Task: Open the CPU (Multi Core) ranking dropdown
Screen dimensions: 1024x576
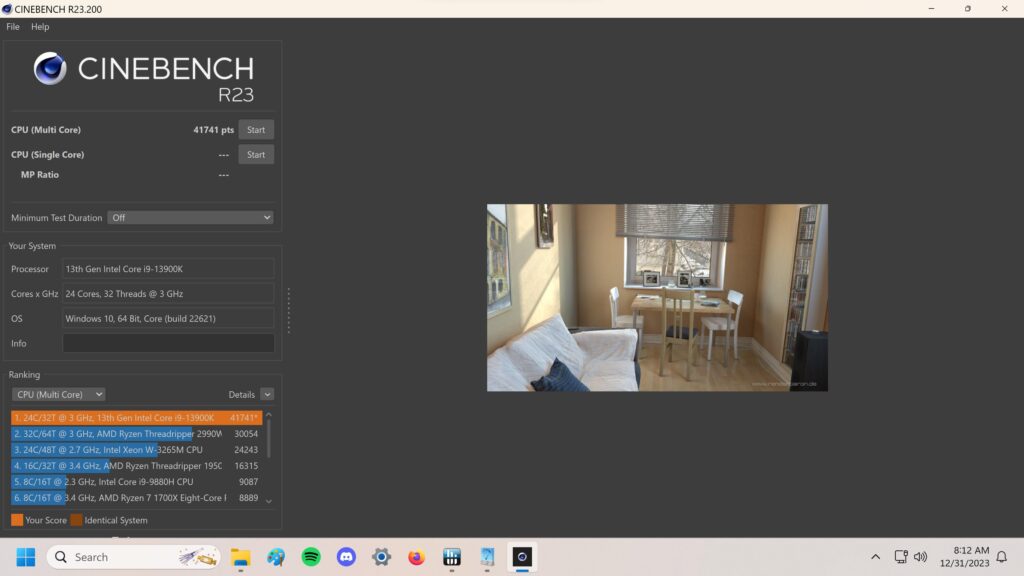Action: pyautogui.click(x=59, y=394)
